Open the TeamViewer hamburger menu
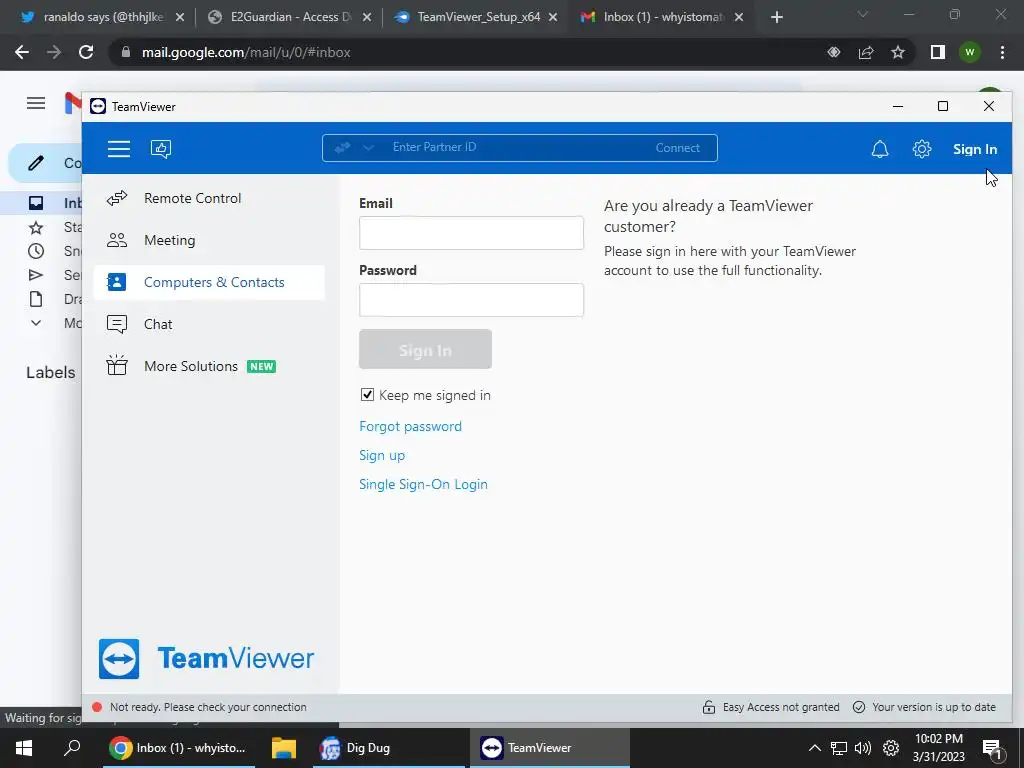The height and width of the screenshot is (768, 1024). 119,149
